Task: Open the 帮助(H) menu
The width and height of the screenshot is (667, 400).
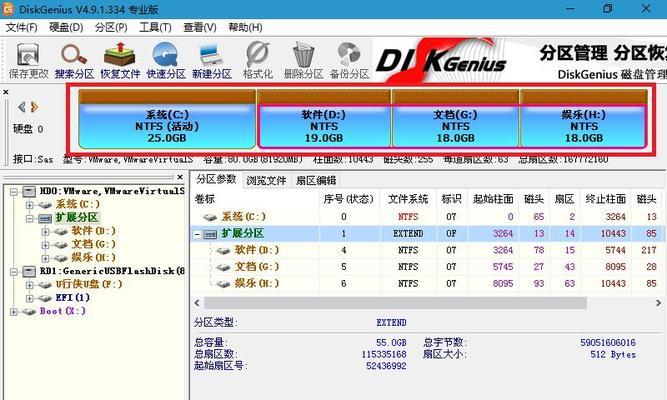Action: click(x=245, y=28)
